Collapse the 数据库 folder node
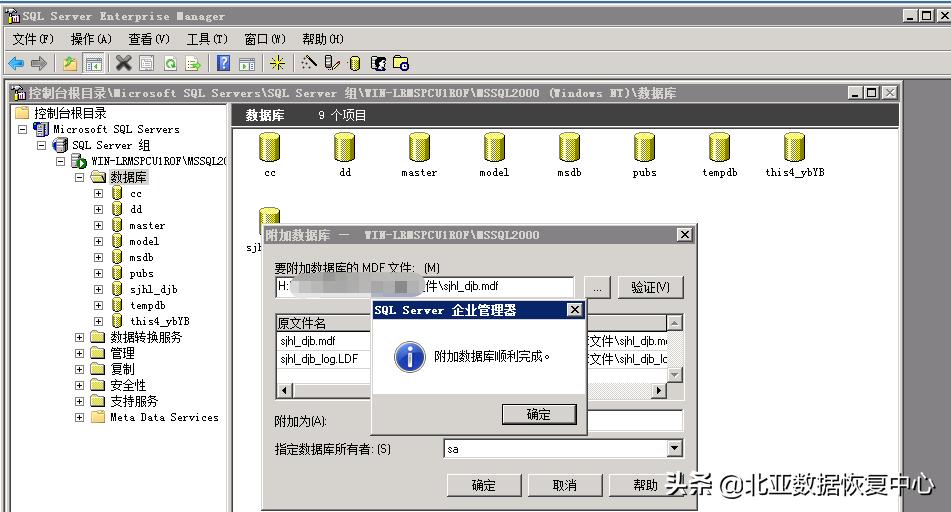The image size is (951, 512). pos(79,177)
